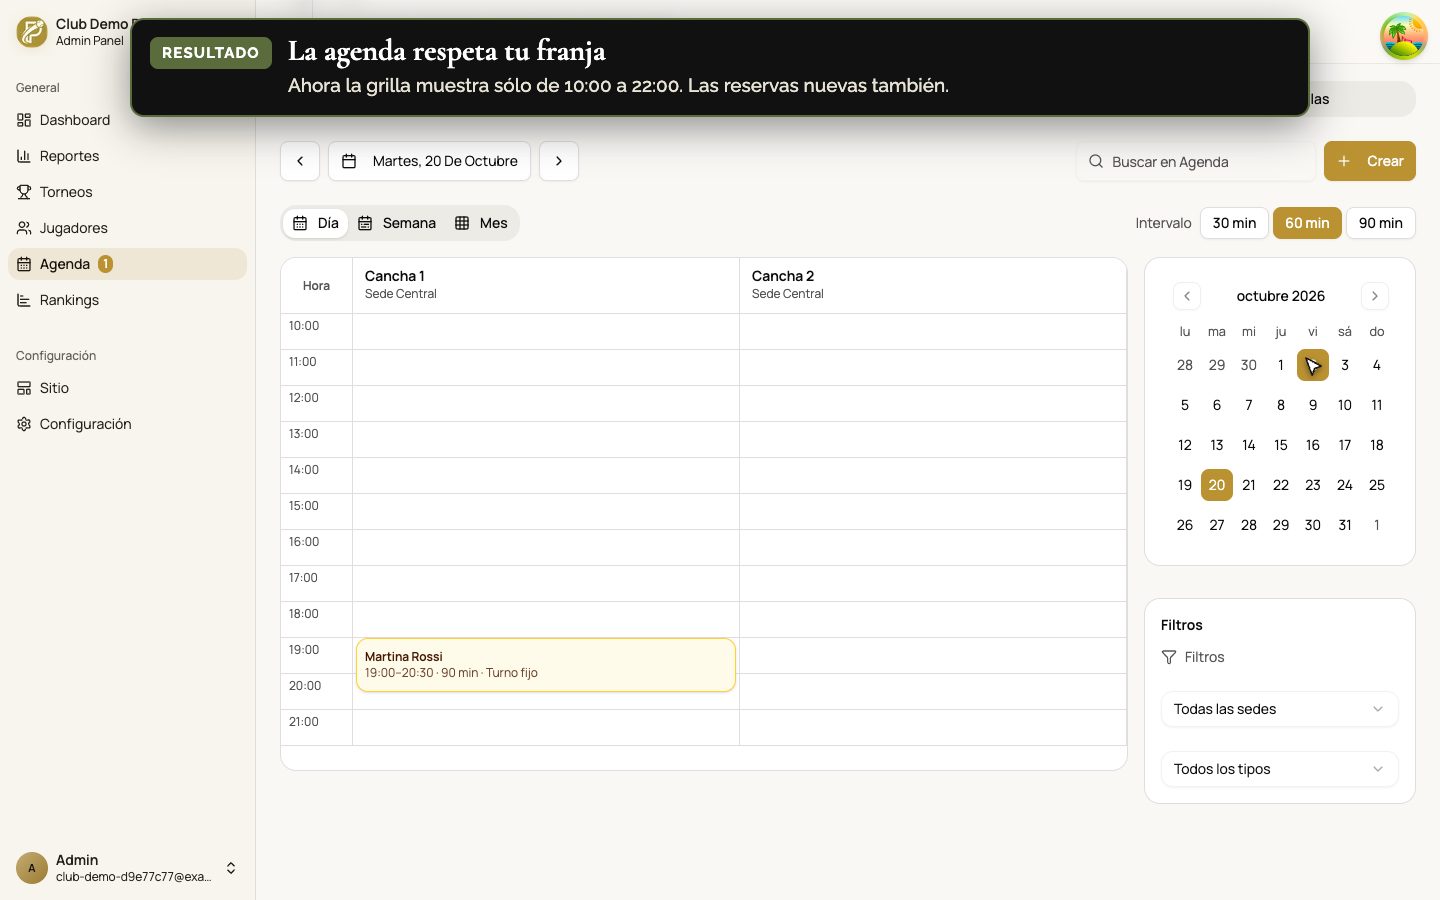The image size is (1440, 900).
Task: Select day 24 in mini calendar
Action: (1345, 485)
